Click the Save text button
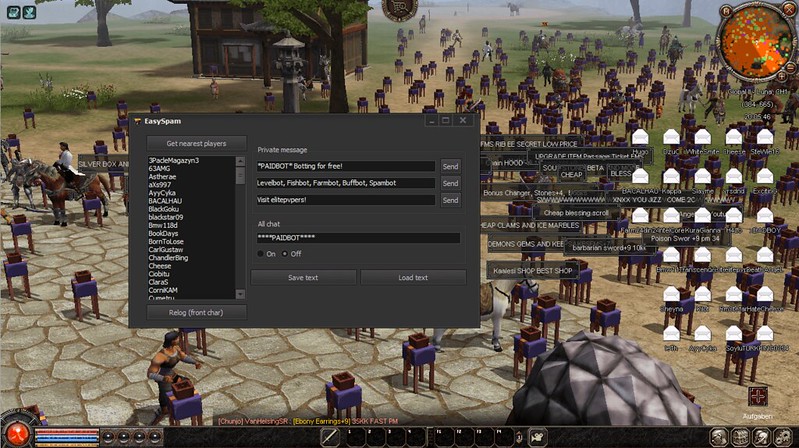This screenshot has width=799, height=448. click(303, 278)
